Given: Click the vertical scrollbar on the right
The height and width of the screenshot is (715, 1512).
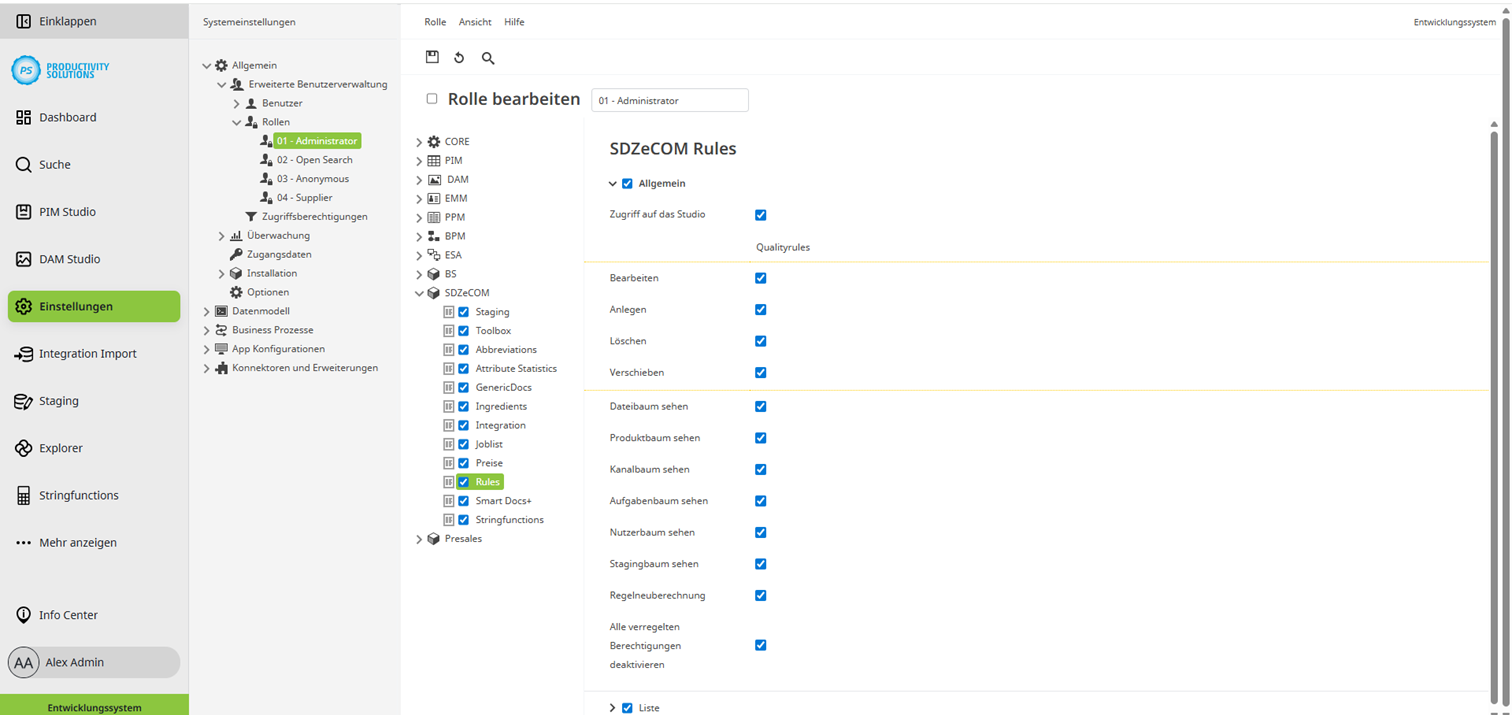Looking at the screenshot, I should [x=1494, y=400].
